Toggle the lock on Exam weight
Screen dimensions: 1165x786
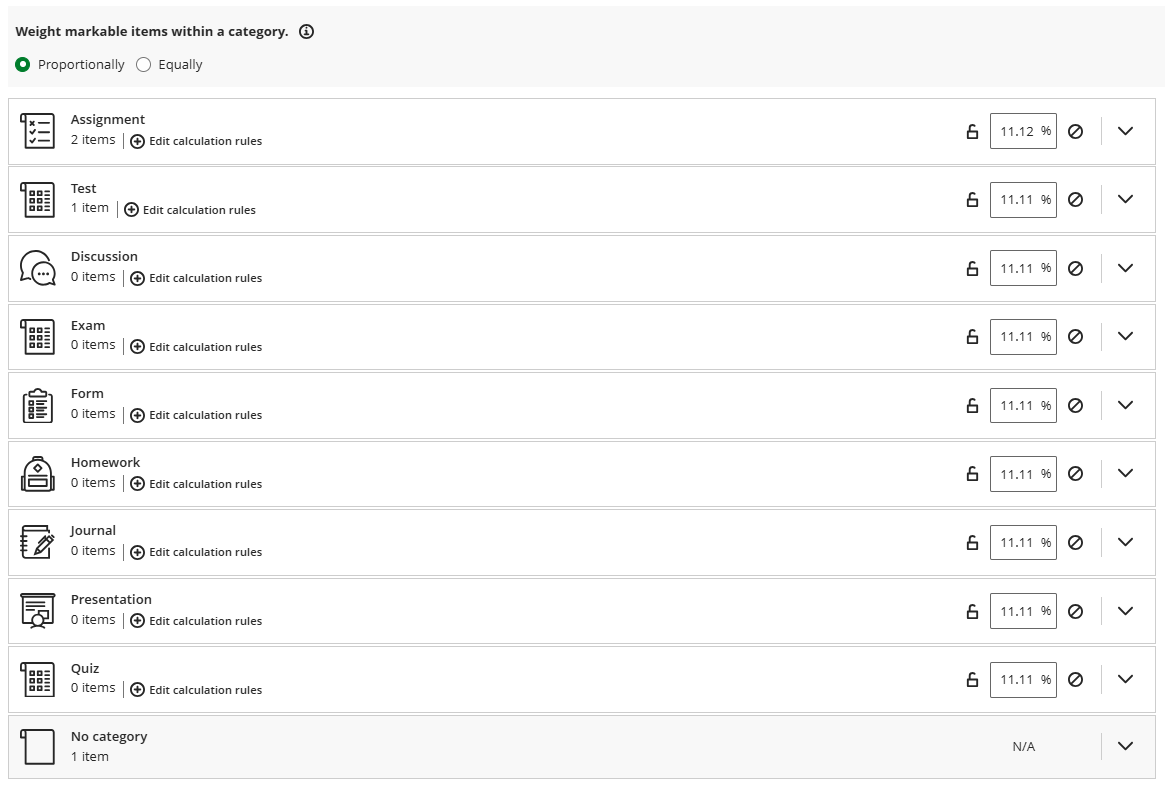(x=972, y=337)
